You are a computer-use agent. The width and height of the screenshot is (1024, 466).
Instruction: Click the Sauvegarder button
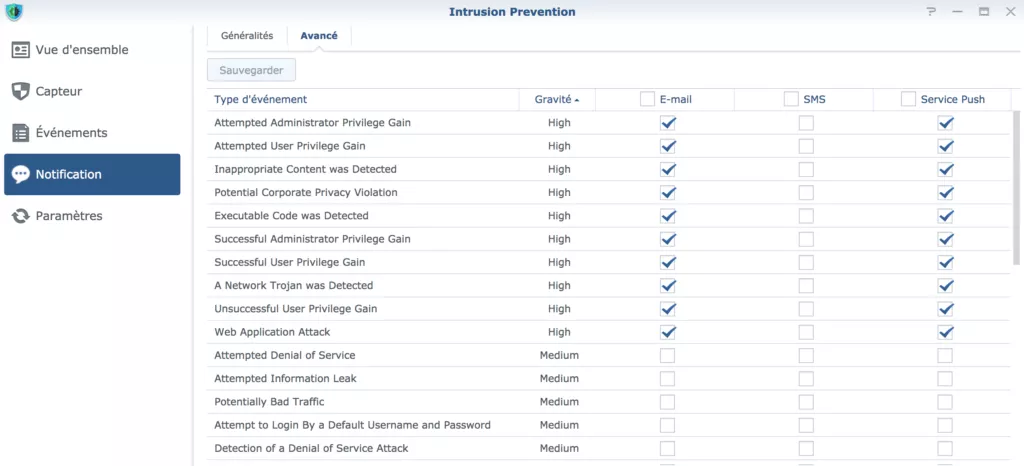pyautogui.click(x=251, y=70)
